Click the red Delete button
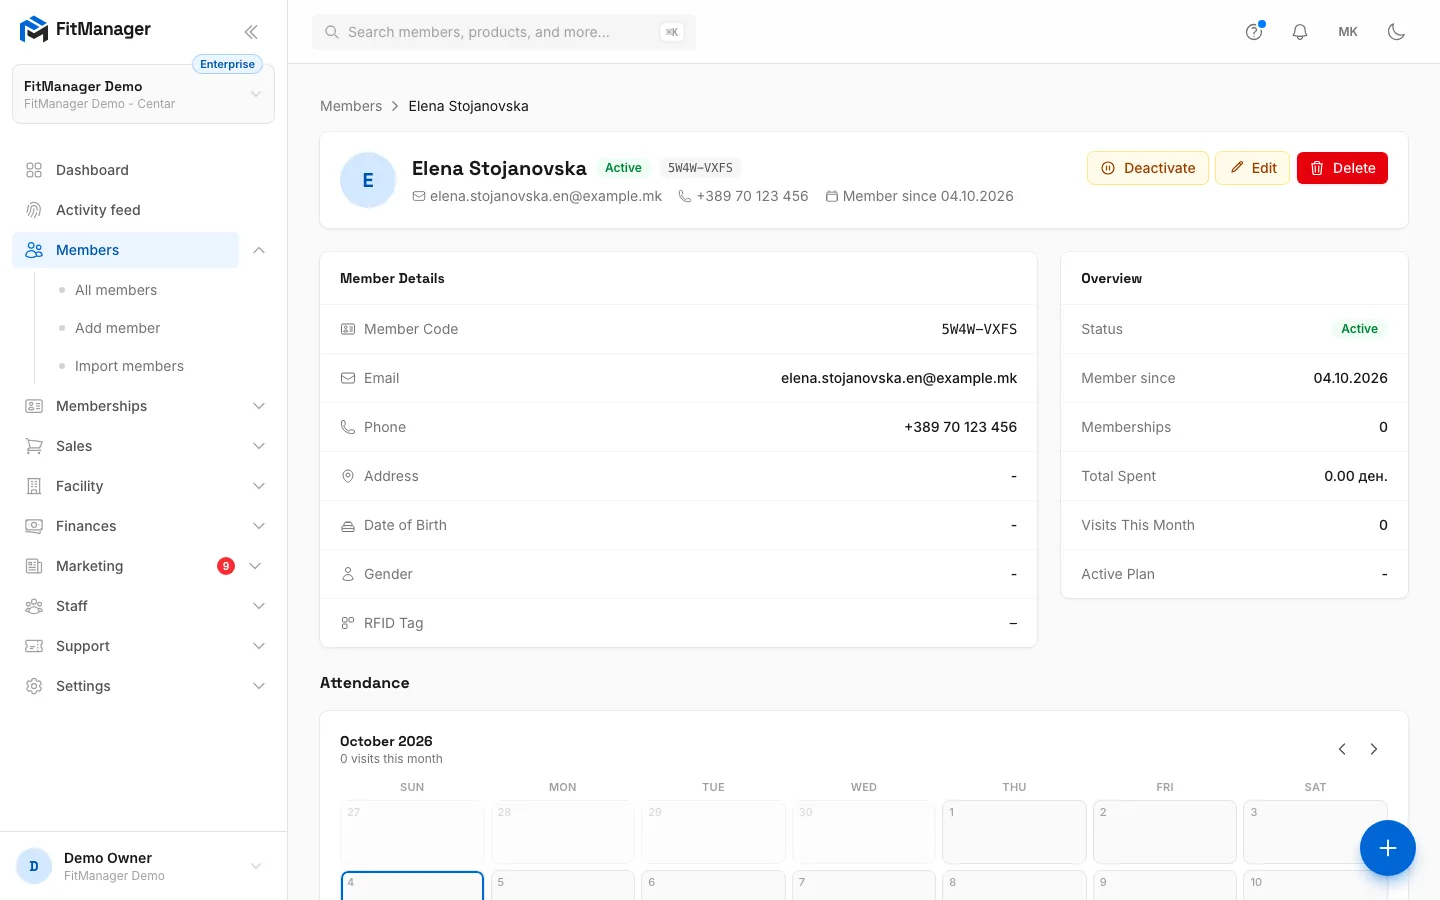 (1342, 168)
